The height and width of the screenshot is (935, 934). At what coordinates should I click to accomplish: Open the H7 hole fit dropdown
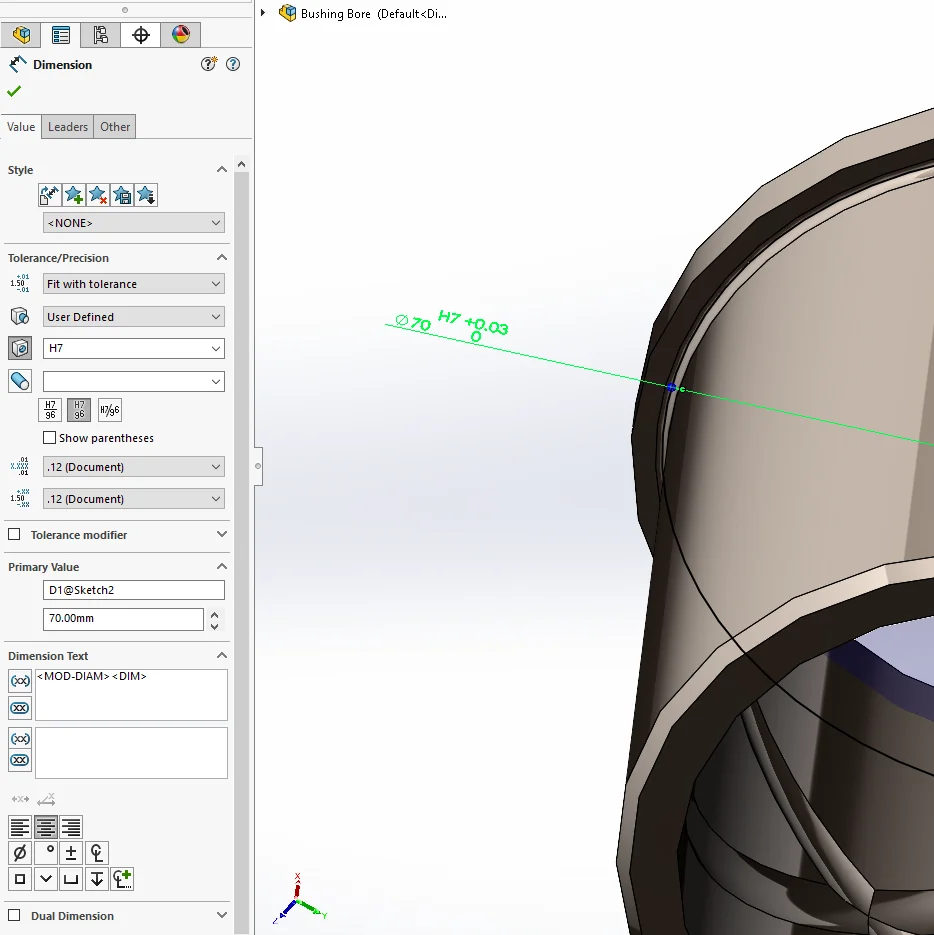[x=133, y=349]
